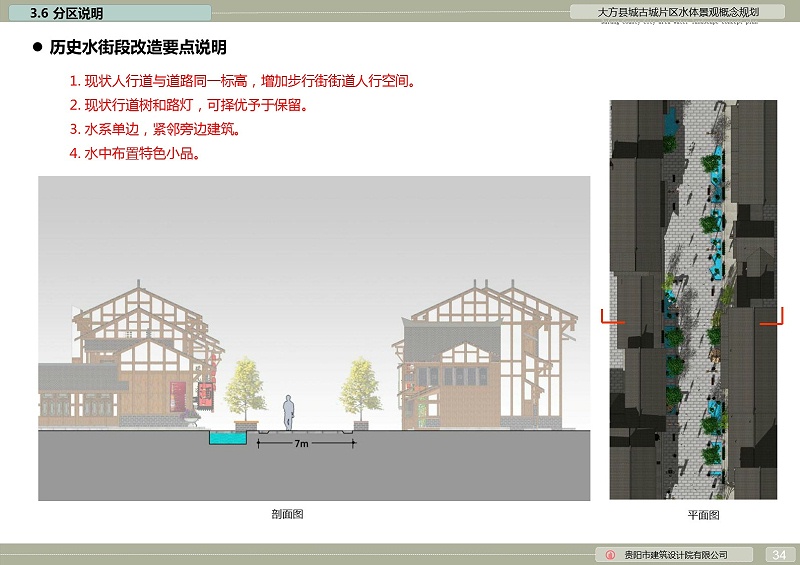
Task: Open the street plan view image
Action: click(x=693, y=300)
